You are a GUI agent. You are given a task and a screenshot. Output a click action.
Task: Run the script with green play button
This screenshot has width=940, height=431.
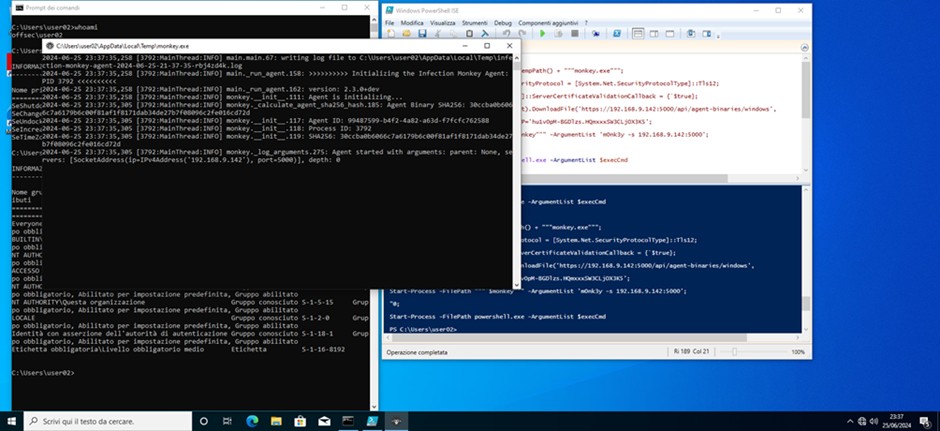tap(542, 33)
